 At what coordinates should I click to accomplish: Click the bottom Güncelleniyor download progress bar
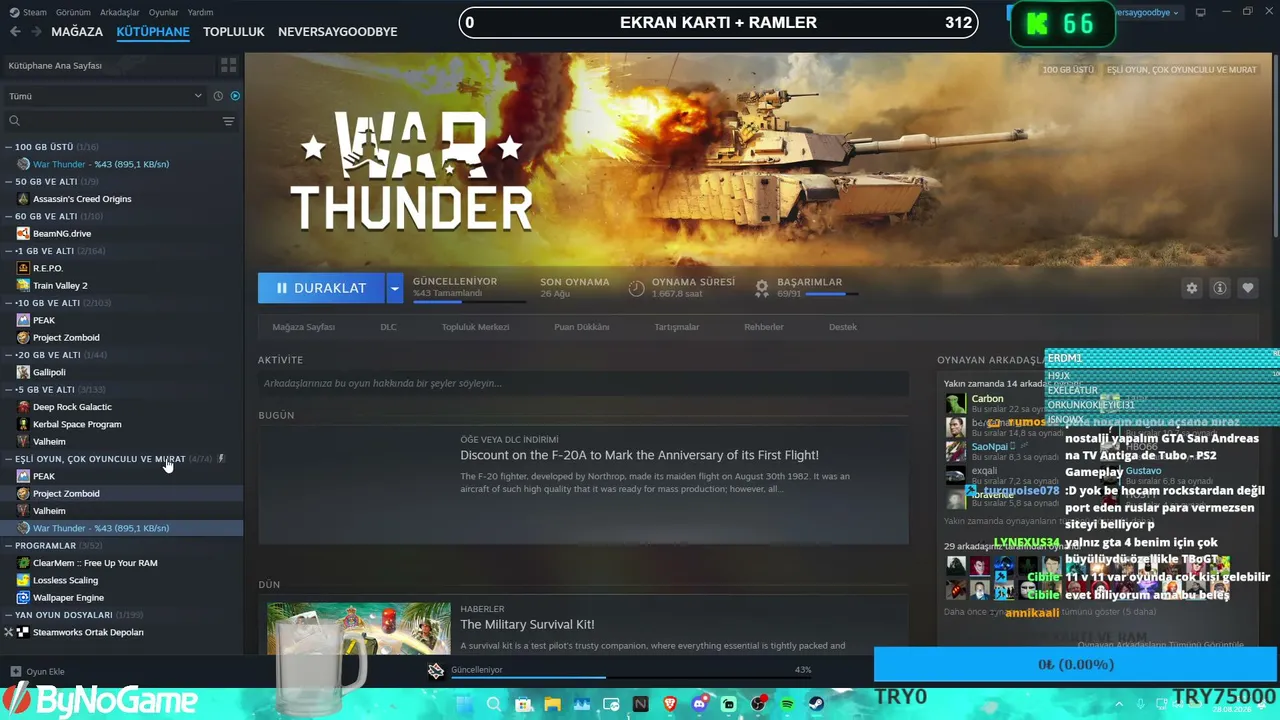631,677
